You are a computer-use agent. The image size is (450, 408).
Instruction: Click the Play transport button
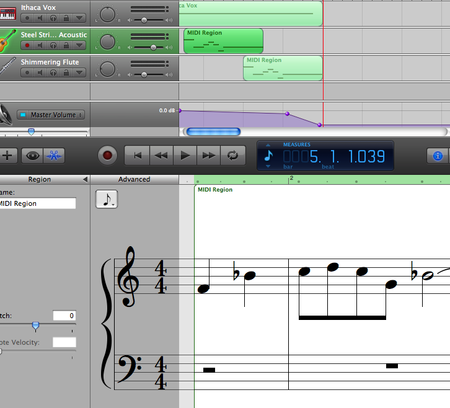(x=185, y=155)
